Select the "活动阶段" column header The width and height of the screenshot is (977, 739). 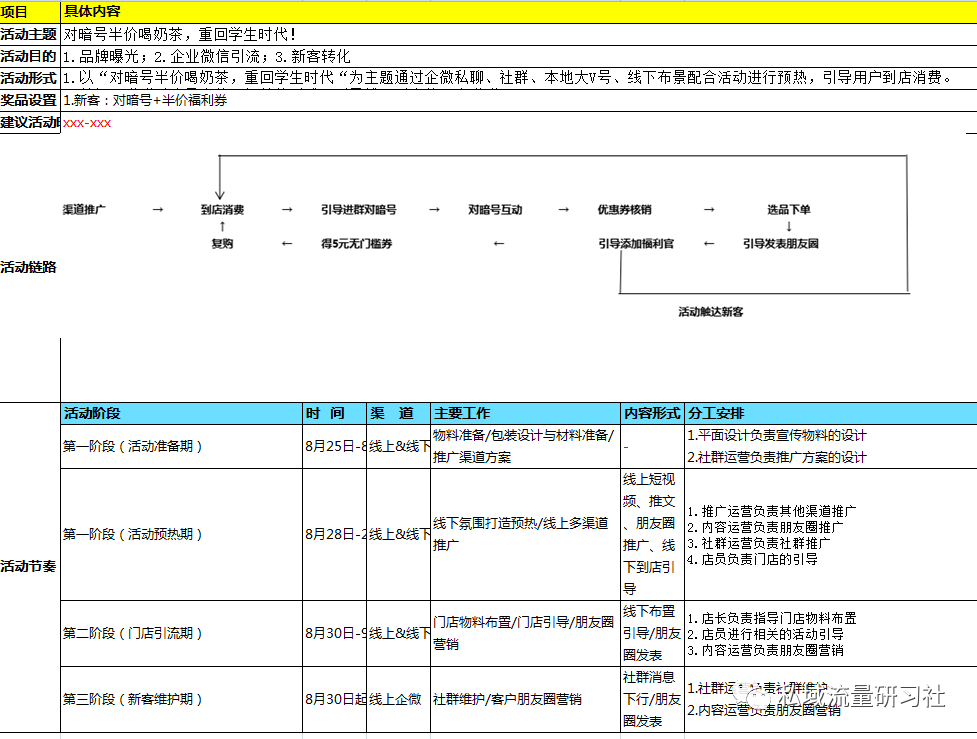pyautogui.click(x=181, y=413)
